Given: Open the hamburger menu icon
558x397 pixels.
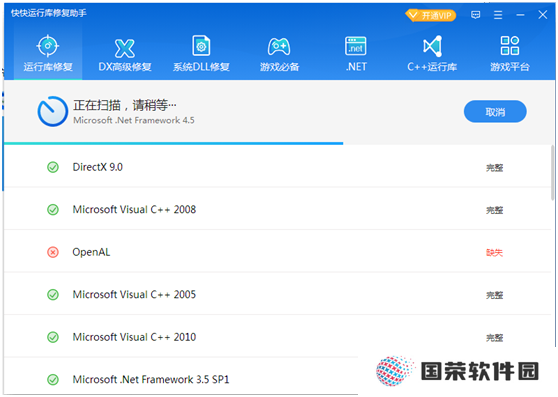Looking at the screenshot, I should point(498,15).
